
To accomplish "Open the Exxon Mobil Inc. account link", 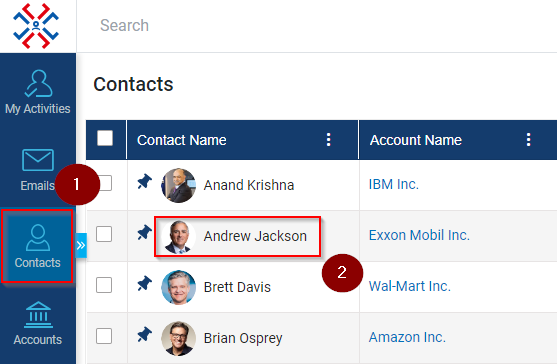I will (x=419, y=235).
